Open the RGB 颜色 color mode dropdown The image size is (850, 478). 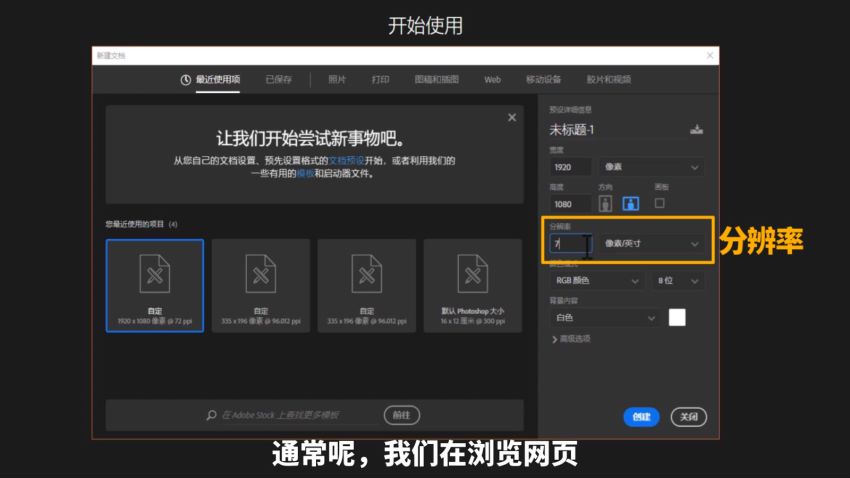pyautogui.click(x=596, y=281)
